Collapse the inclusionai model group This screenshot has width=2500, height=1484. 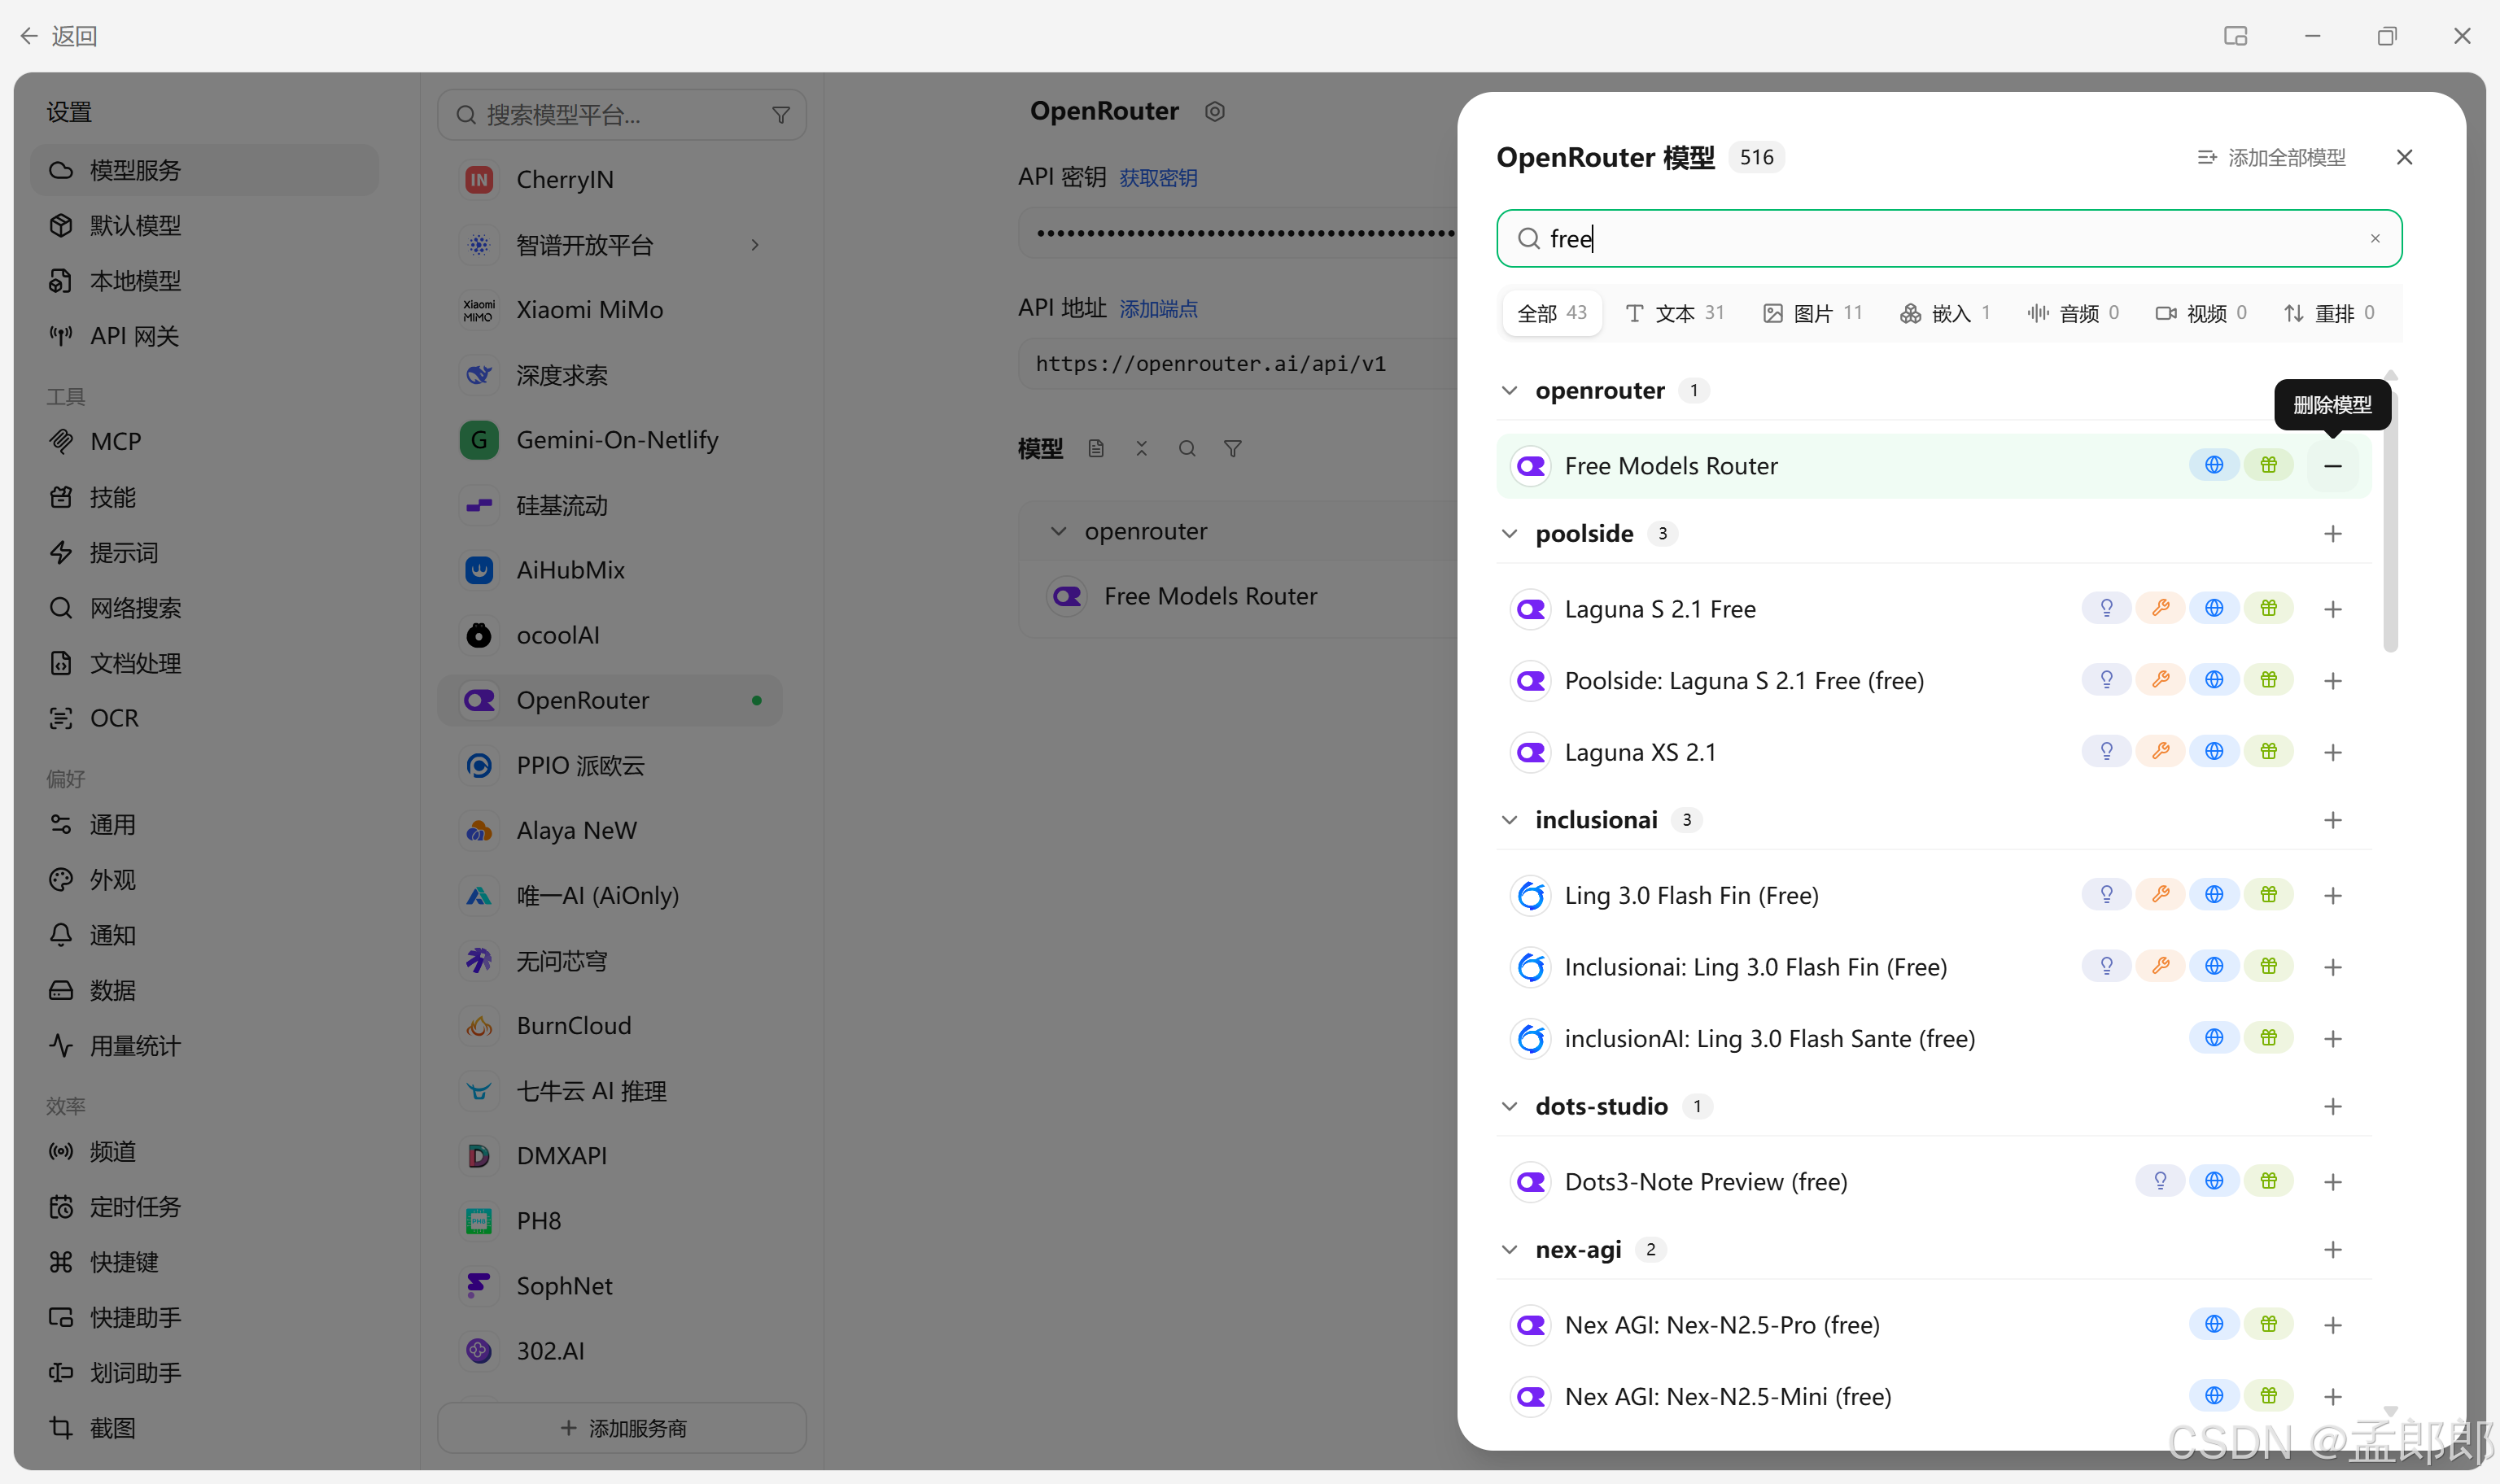[x=1509, y=820]
